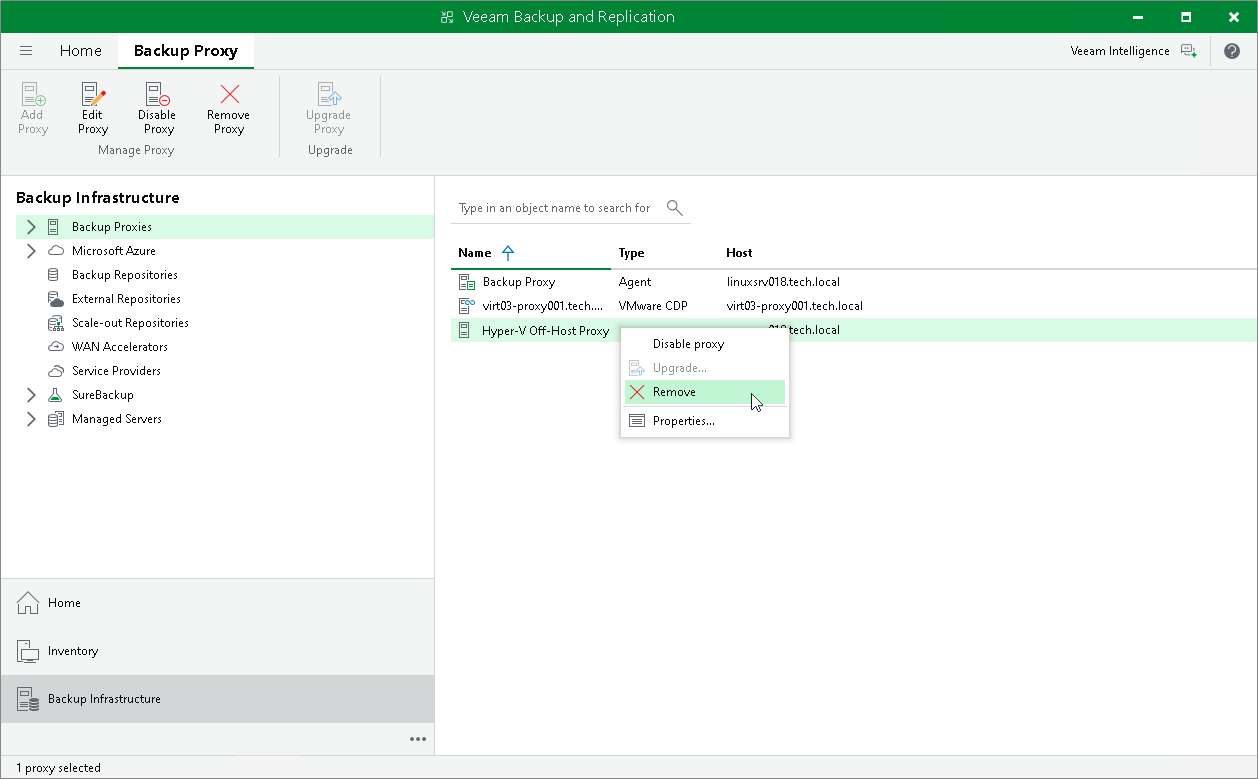The height and width of the screenshot is (779, 1258).
Task: Select the linuxsrv018.tech.local host cell
Action: click(x=783, y=282)
